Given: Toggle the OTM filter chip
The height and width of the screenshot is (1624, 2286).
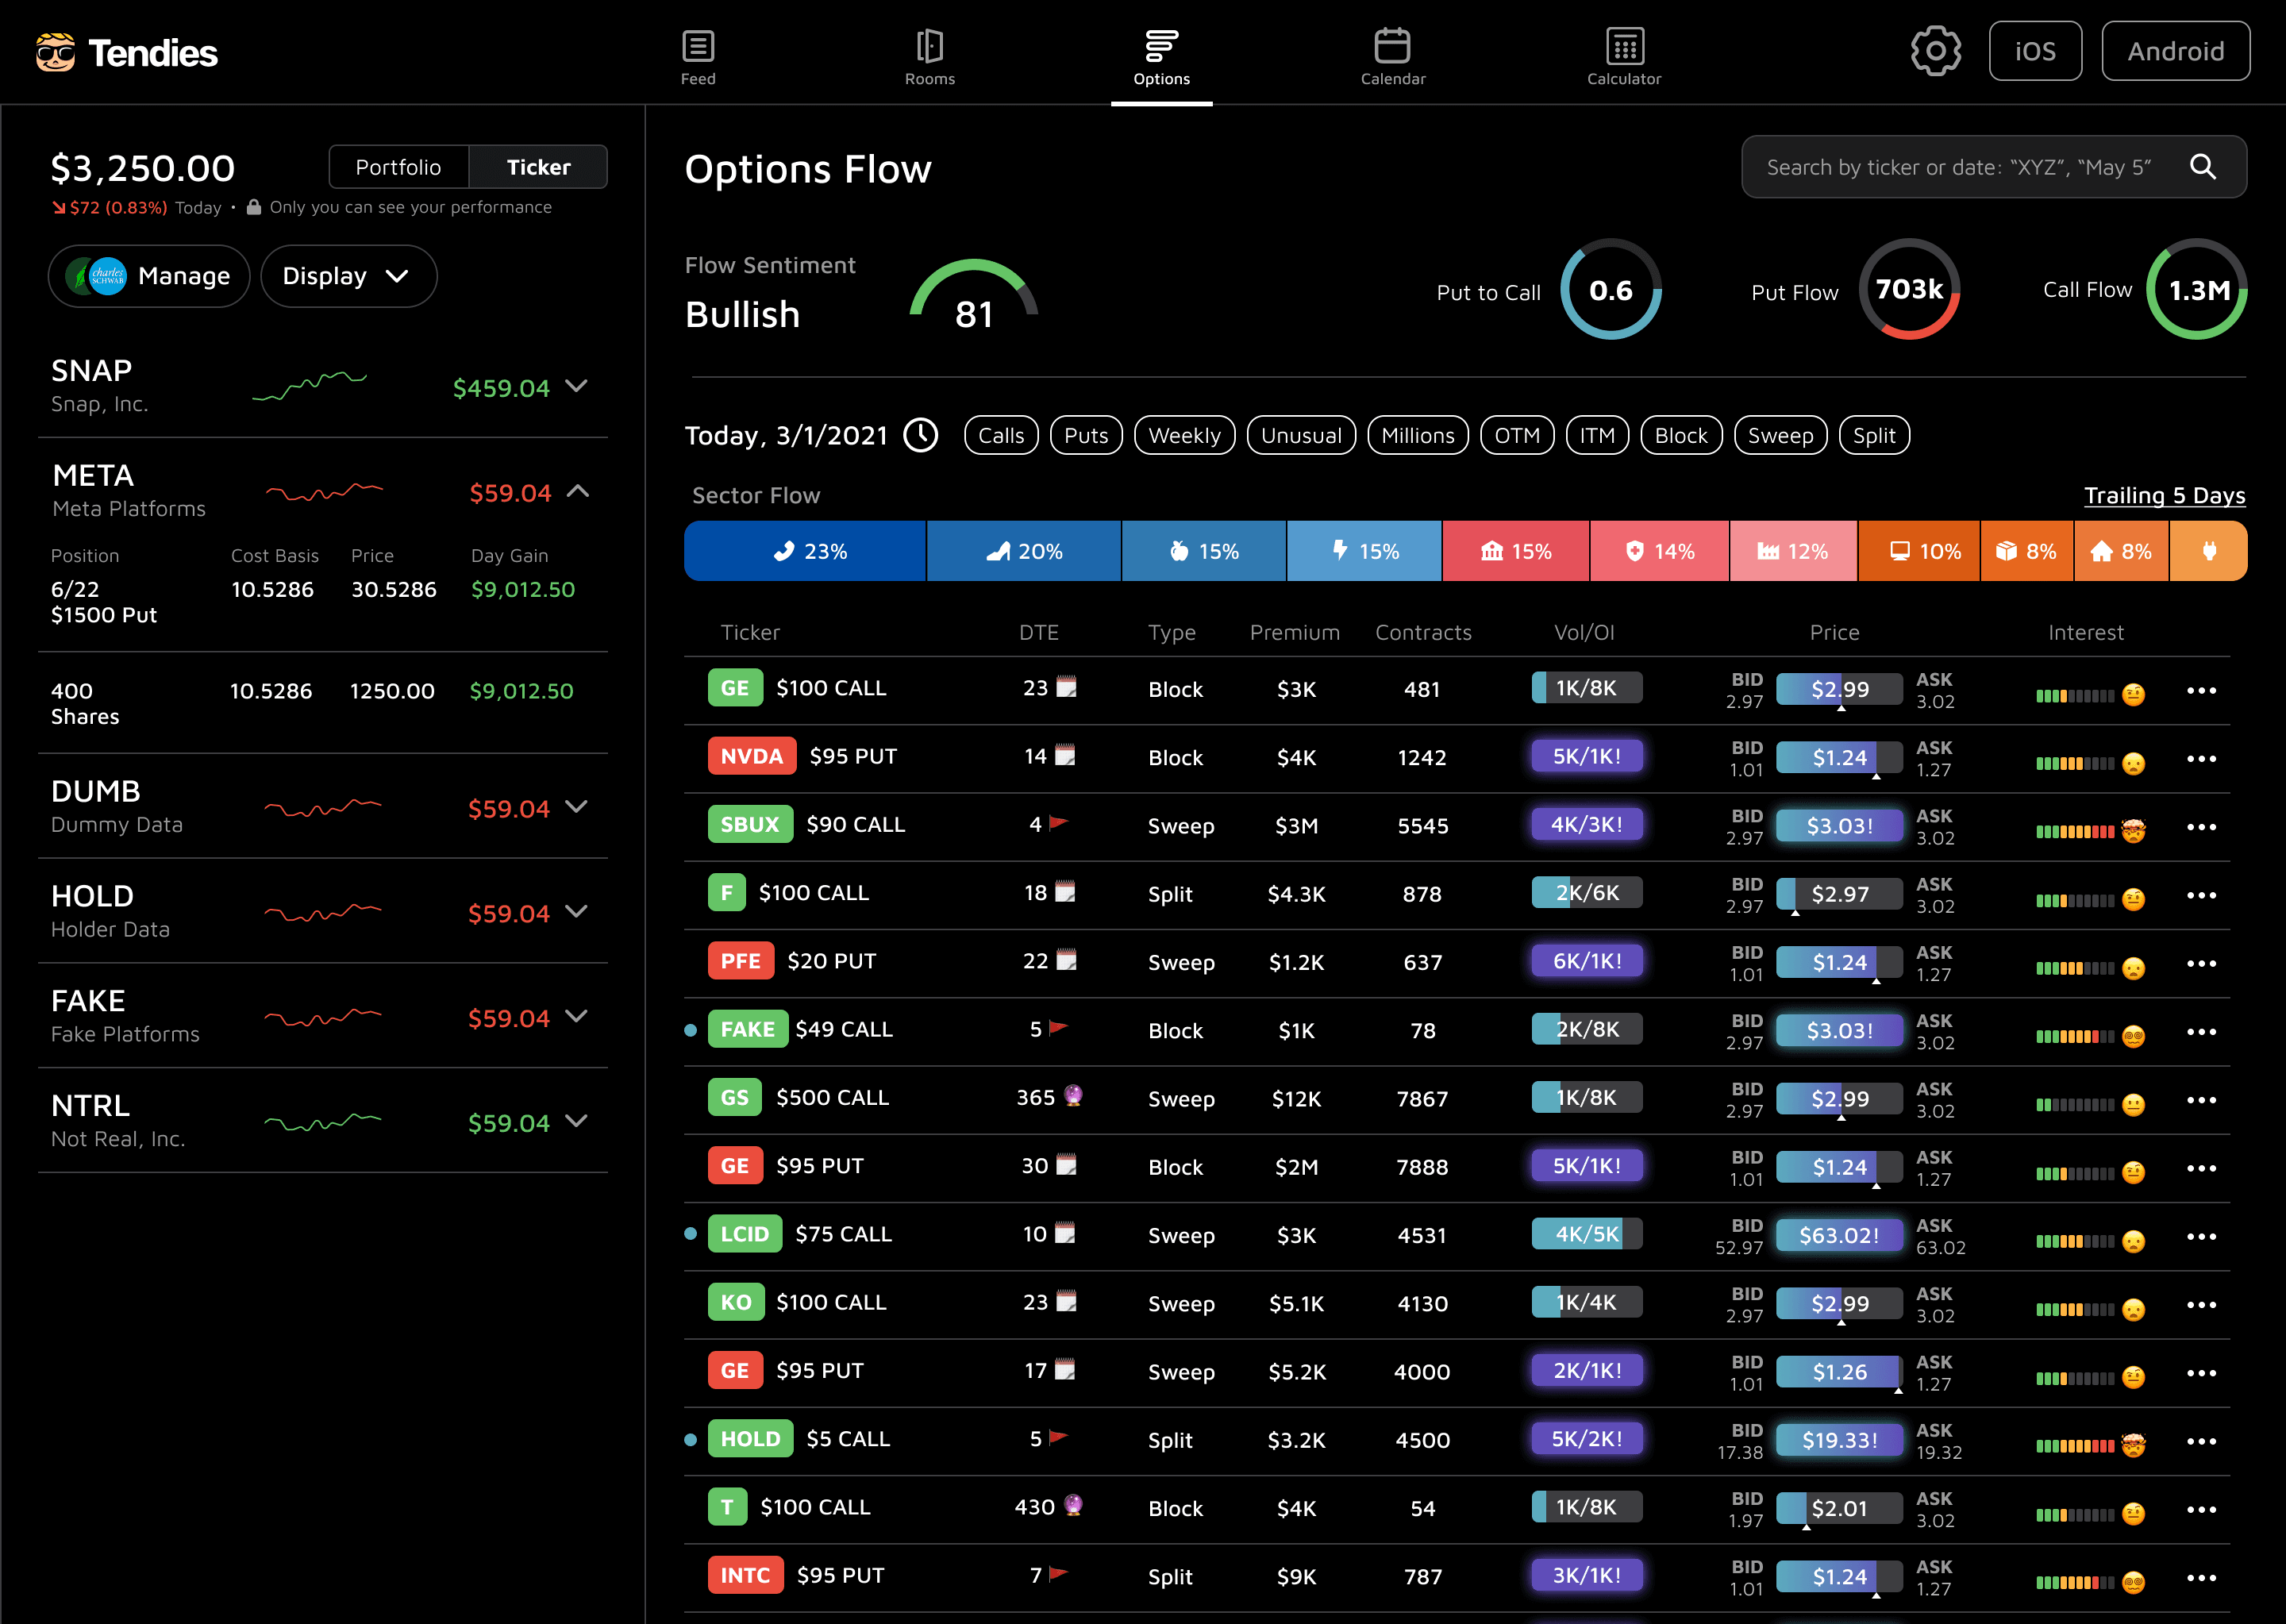Looking at the screenshot, I should click(x=1517, y=435).
